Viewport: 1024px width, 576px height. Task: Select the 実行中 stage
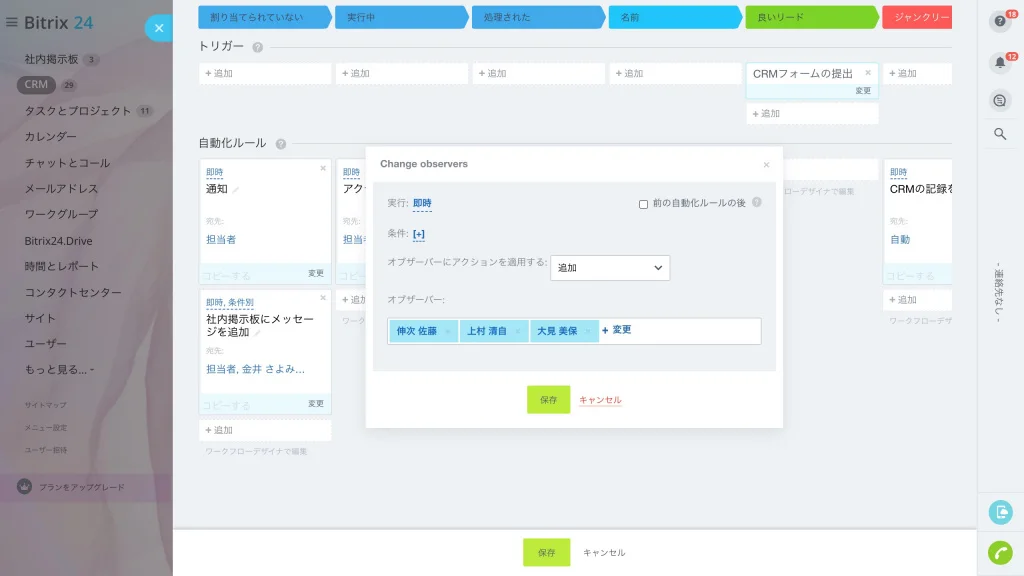(x=402, y=17)
